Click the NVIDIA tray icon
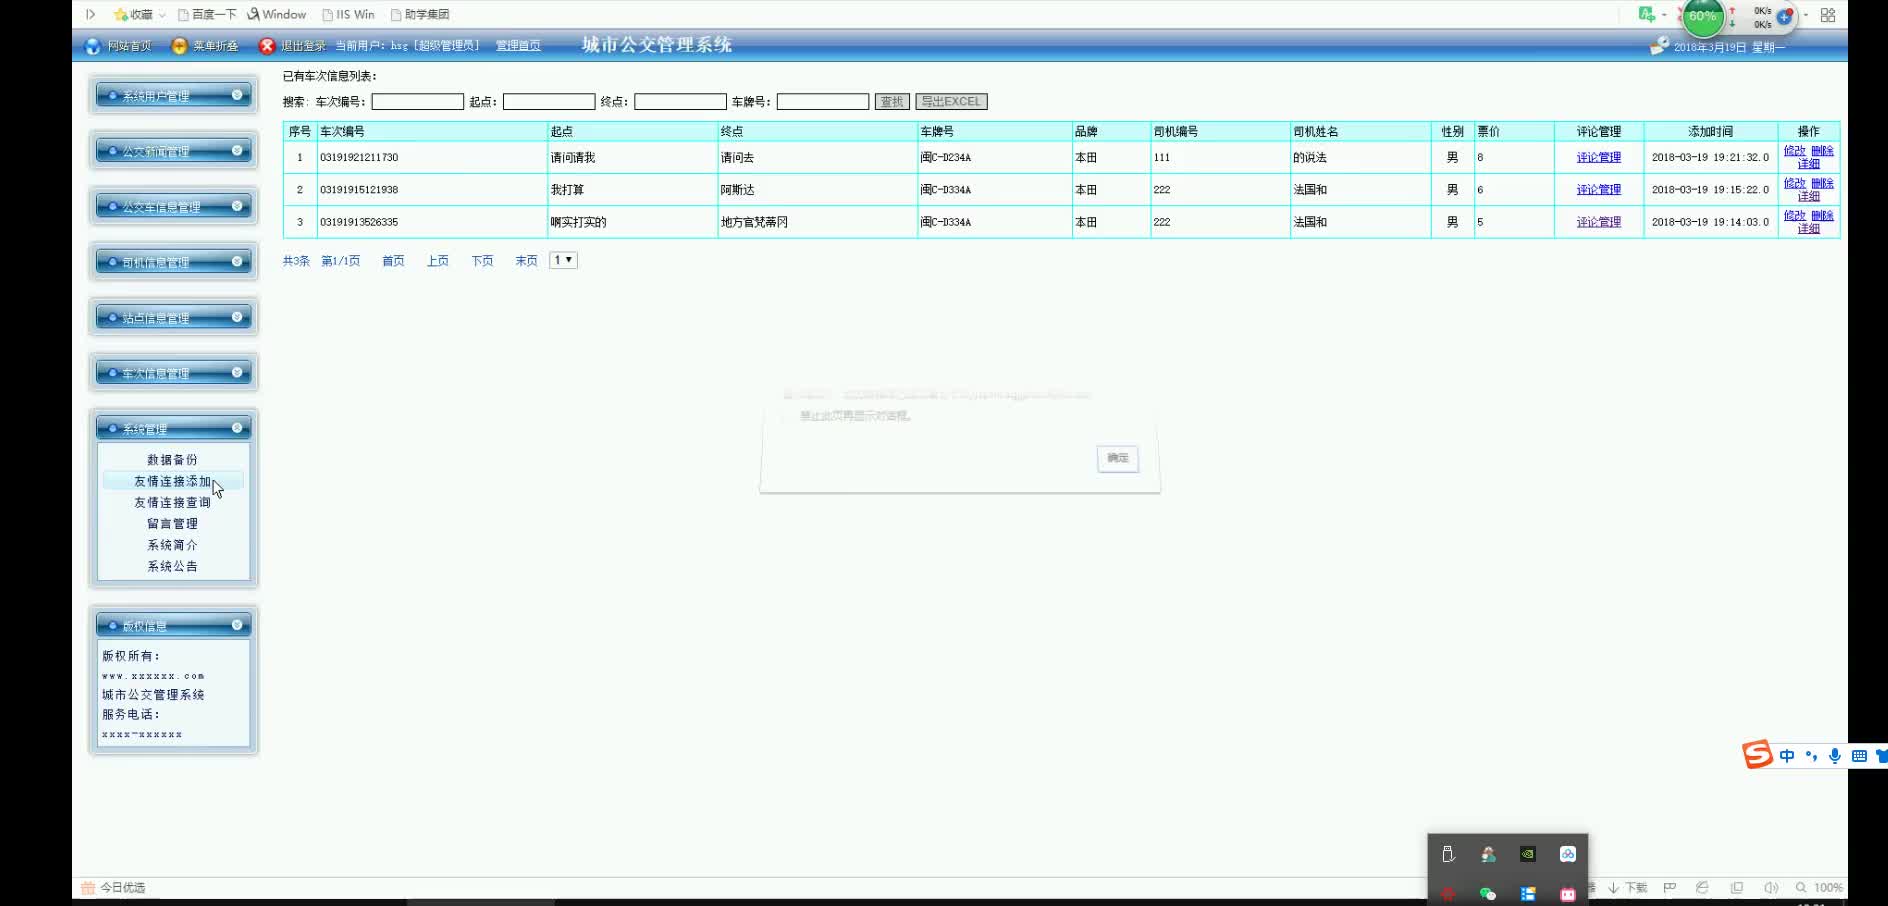1888x906 pixels. point(1527,854)
